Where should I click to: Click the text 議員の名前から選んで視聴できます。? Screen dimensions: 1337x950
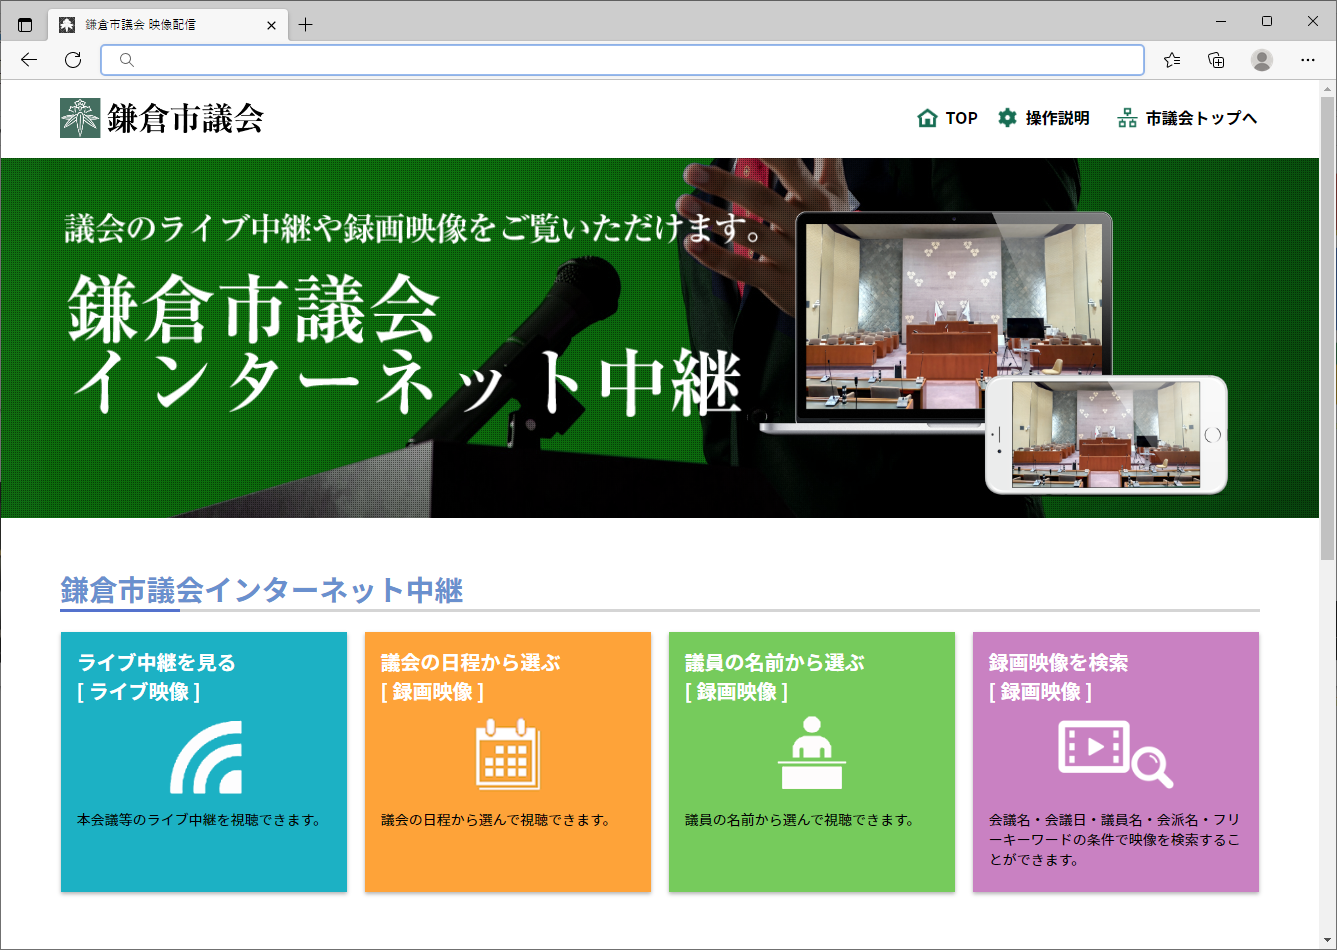[800, 820]
